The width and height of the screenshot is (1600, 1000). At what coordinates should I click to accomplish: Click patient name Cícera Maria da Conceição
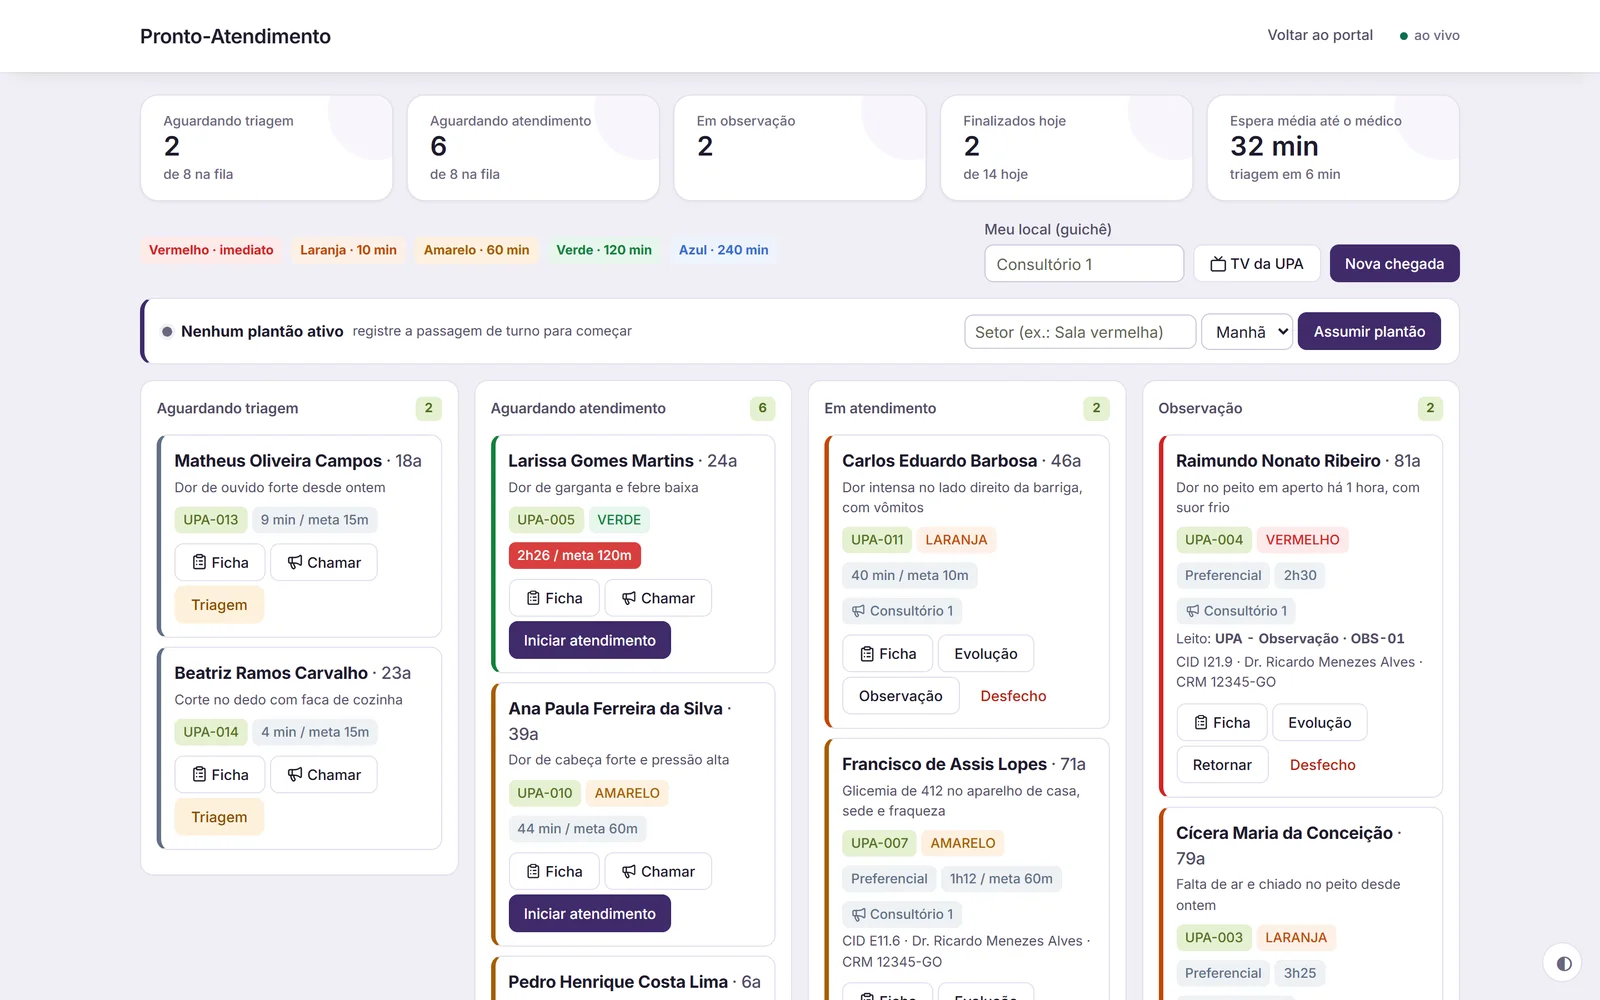pyautogui.click(x=1284, y=833)
